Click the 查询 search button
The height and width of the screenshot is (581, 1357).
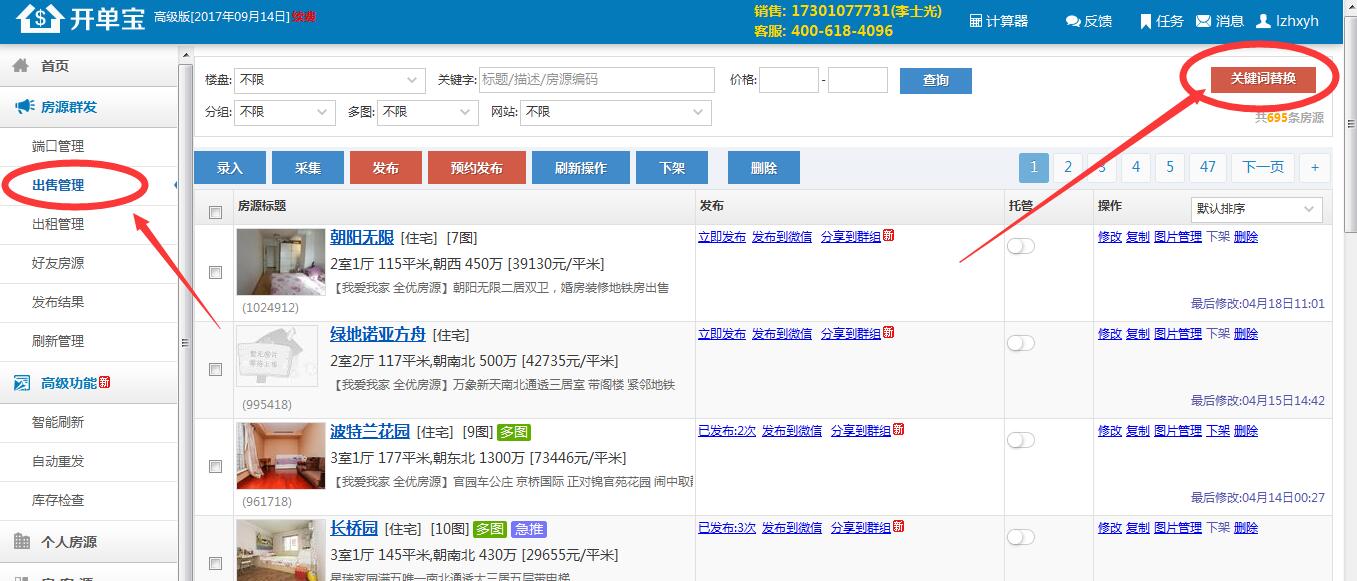936,80
